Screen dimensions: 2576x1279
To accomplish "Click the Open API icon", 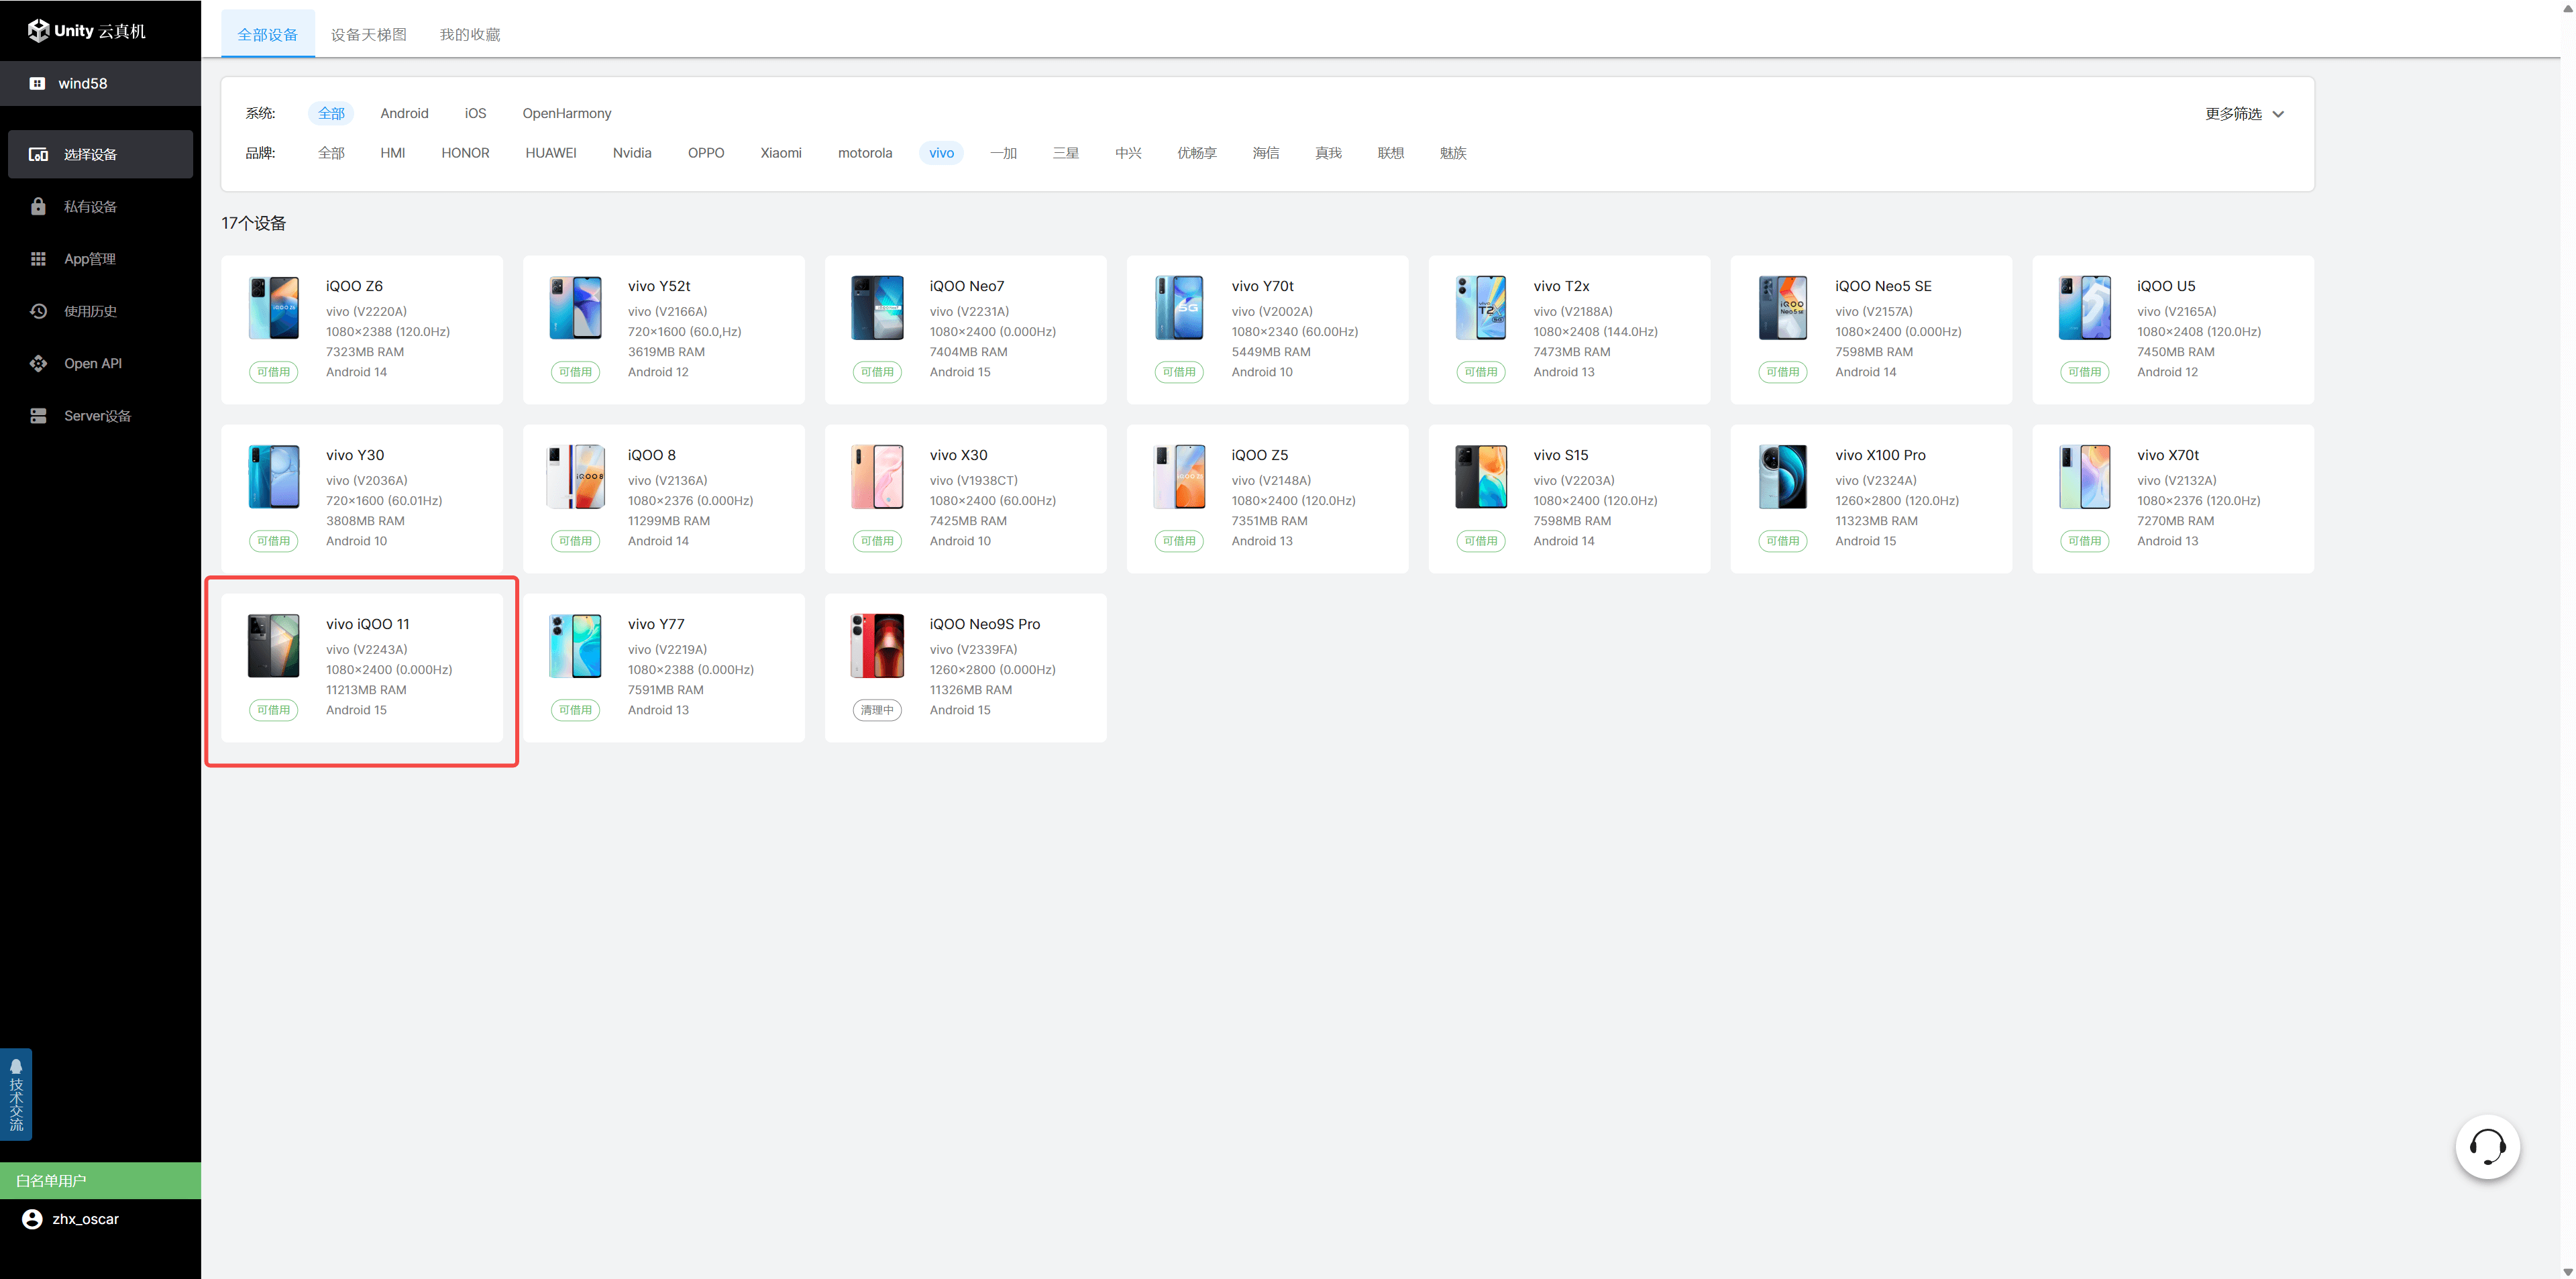I will coord(38,363).
